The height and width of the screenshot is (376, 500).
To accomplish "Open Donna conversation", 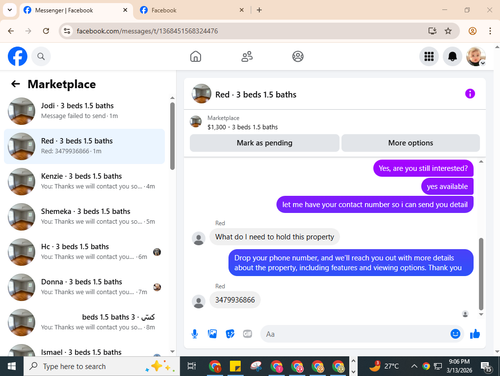I will (84, 287).
